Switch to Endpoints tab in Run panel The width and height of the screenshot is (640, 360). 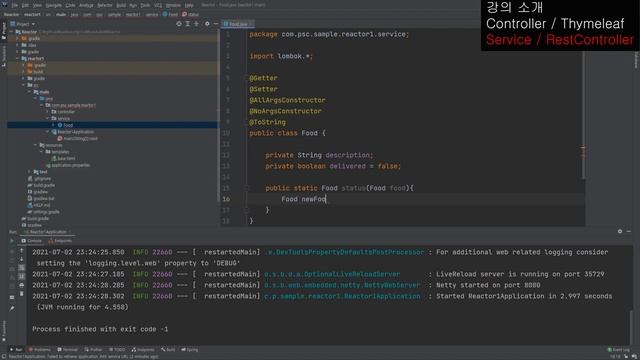pos(60,241)
